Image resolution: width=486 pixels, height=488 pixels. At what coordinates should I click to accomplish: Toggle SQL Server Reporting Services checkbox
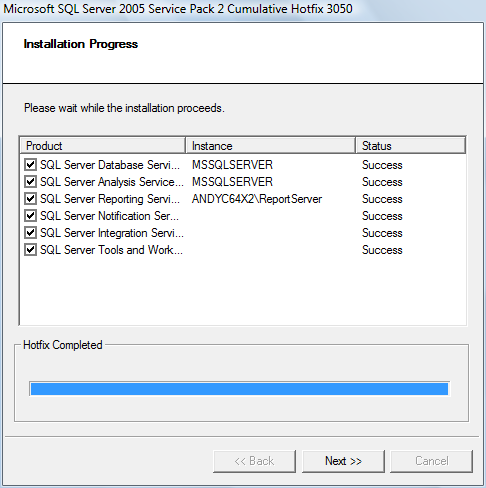pyautogui.click(x=30, y=199)
